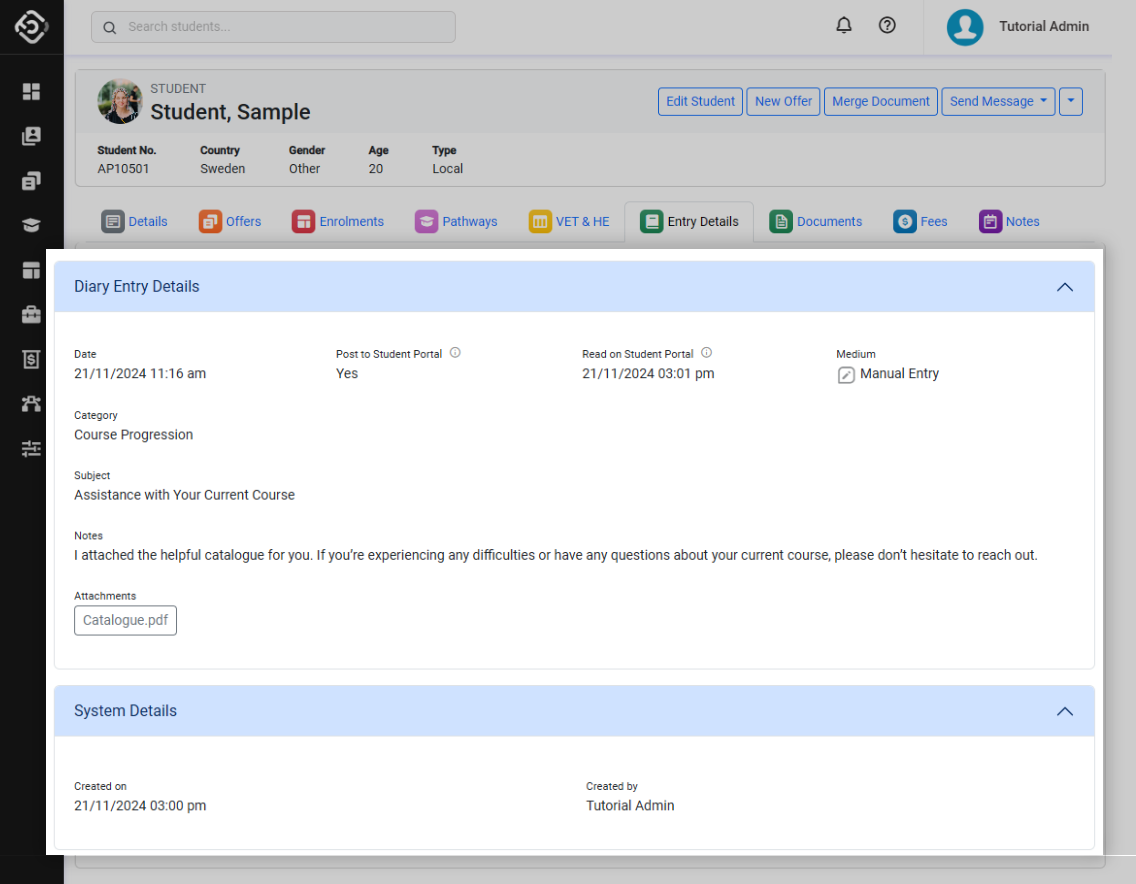Image resolution: width=1136 pixels, height=884 pixels.
Task: Open the Send Message dropdown
Action: 997,101
